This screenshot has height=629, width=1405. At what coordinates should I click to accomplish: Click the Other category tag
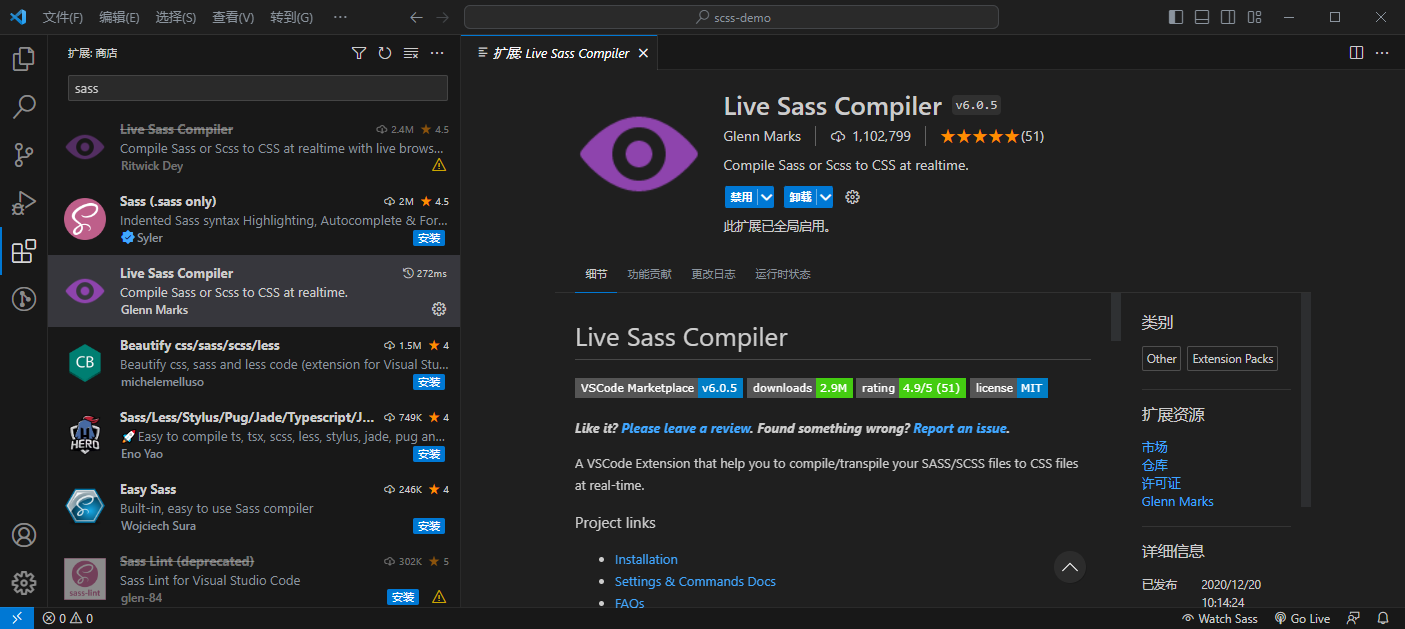[x=1162, y=359]
